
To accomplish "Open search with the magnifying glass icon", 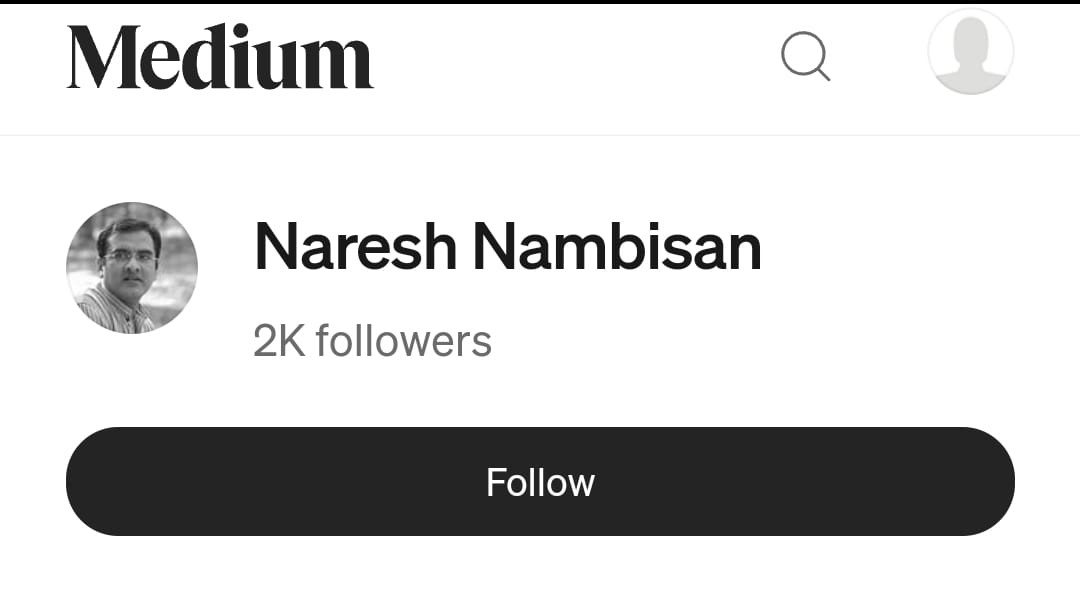I will click(805, 56).
